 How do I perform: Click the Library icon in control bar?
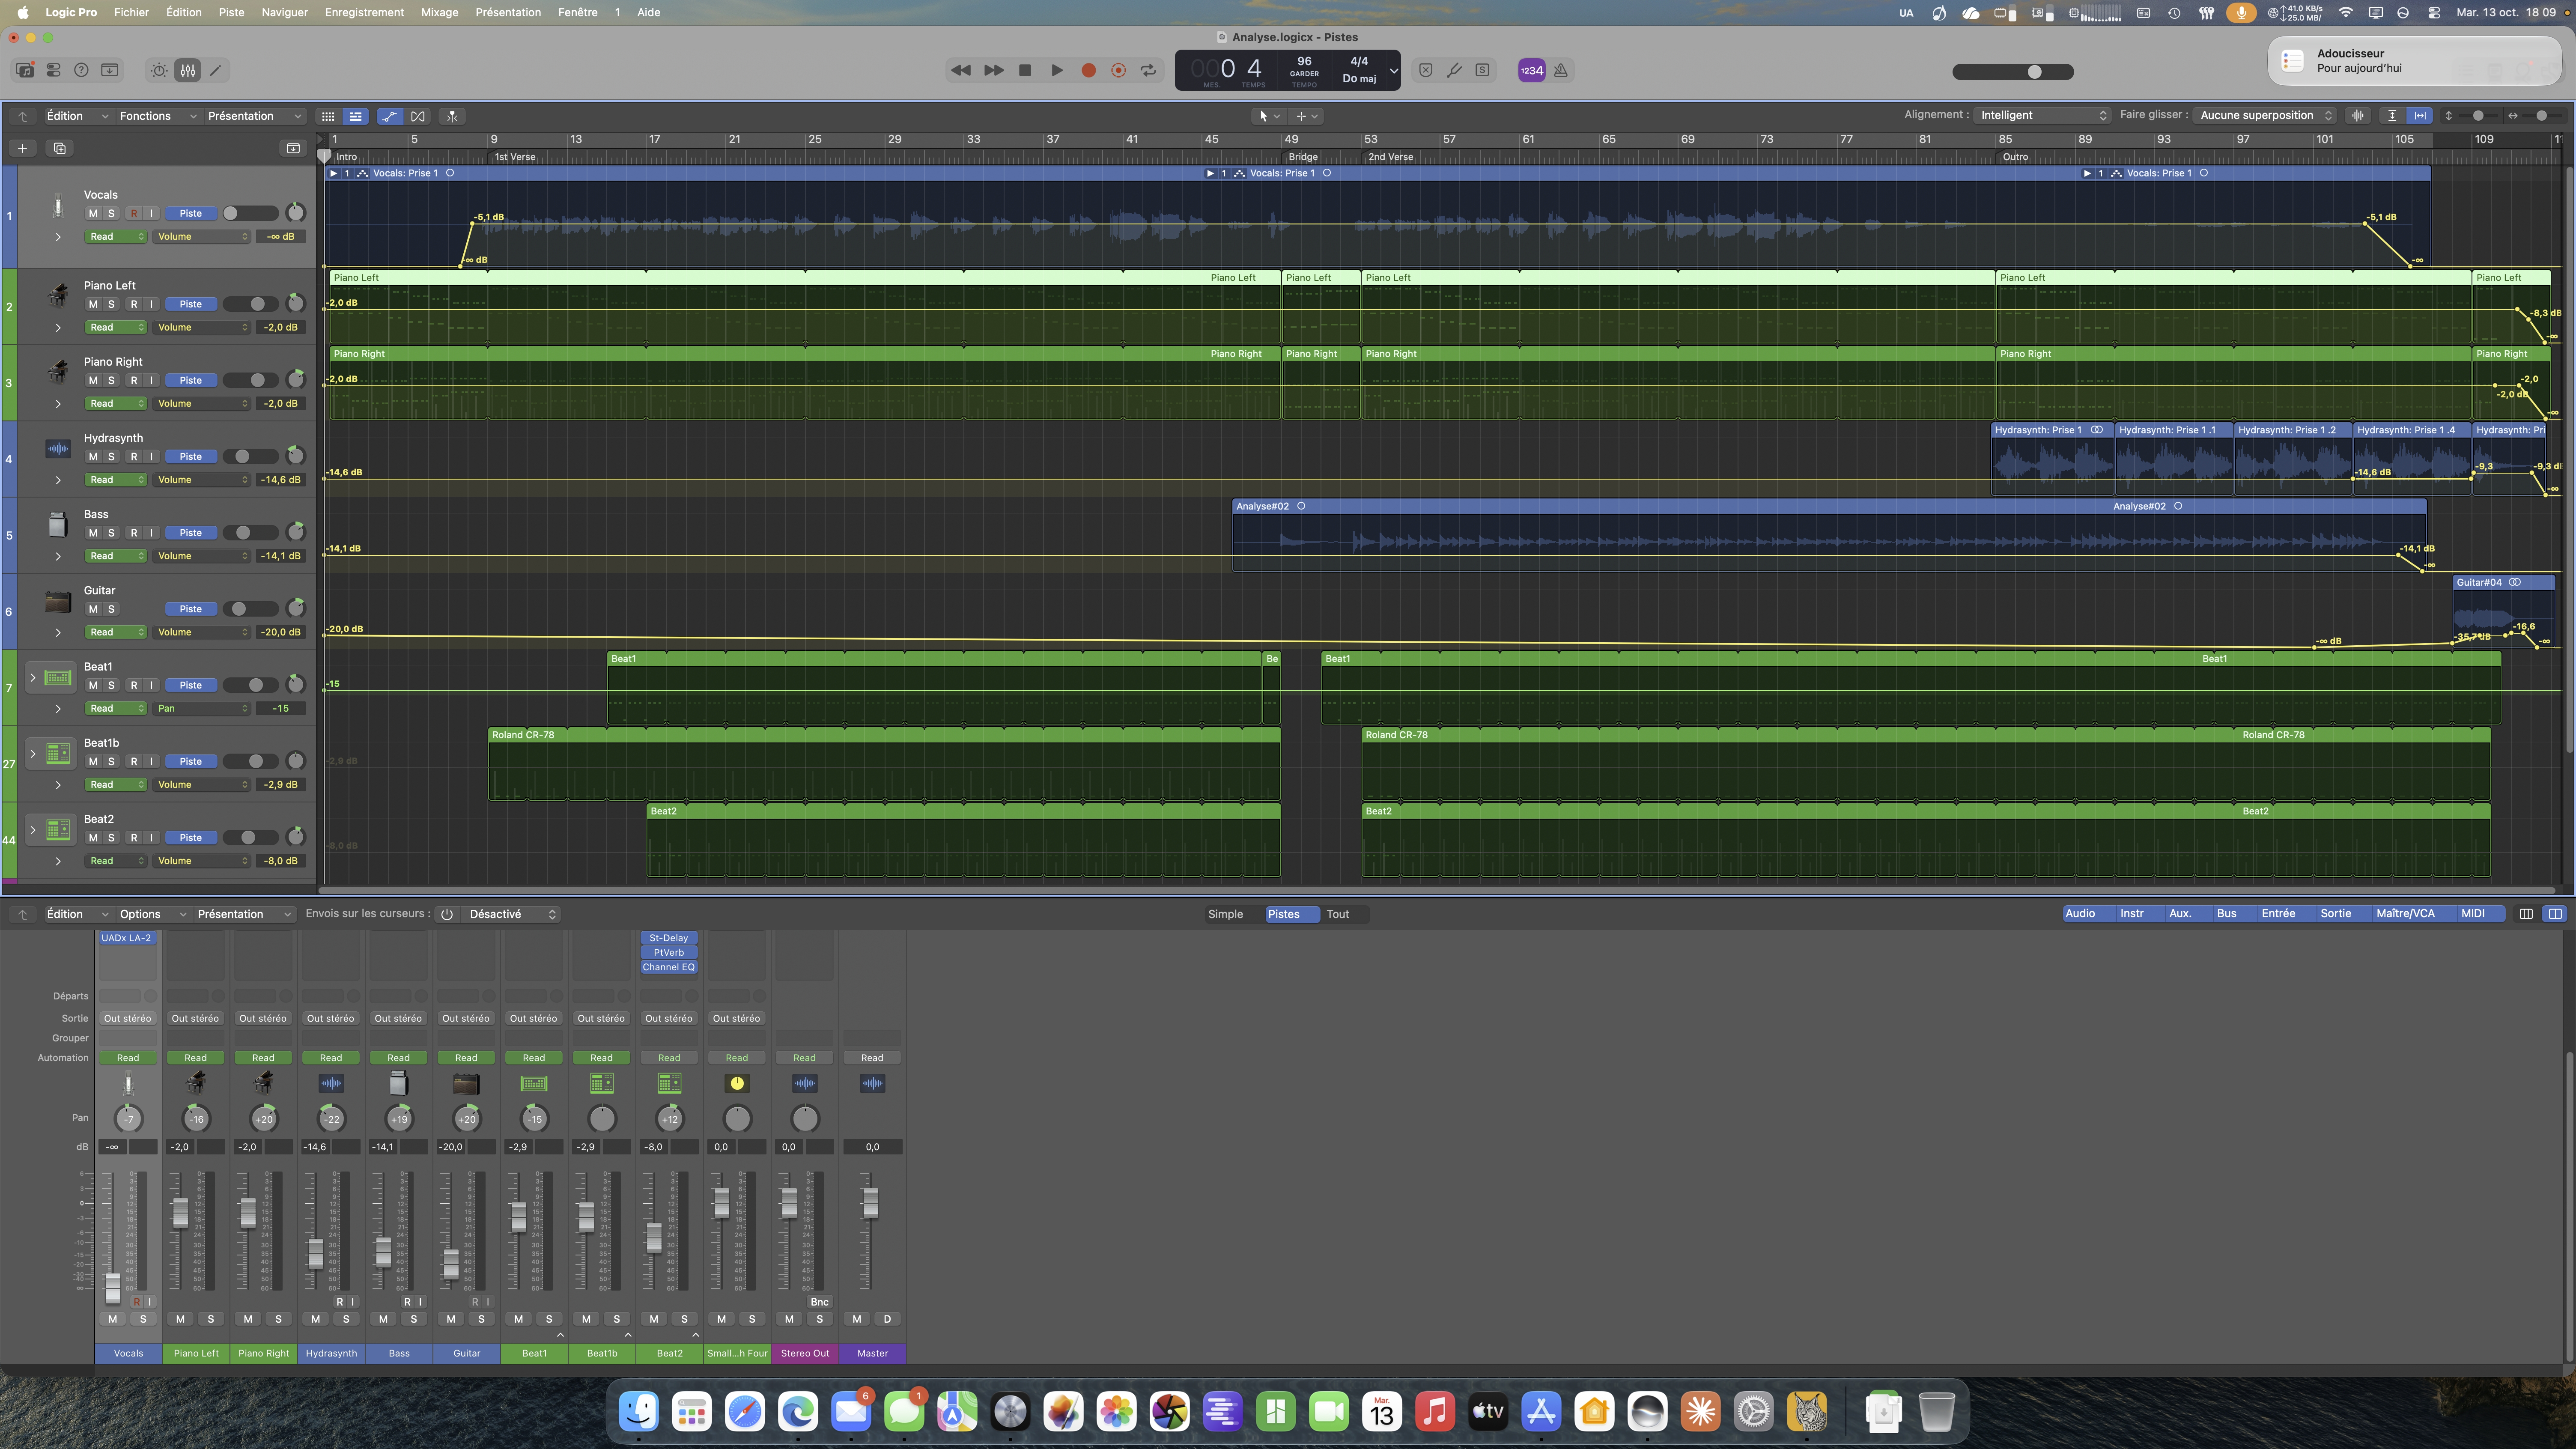[x=25, y=70]
